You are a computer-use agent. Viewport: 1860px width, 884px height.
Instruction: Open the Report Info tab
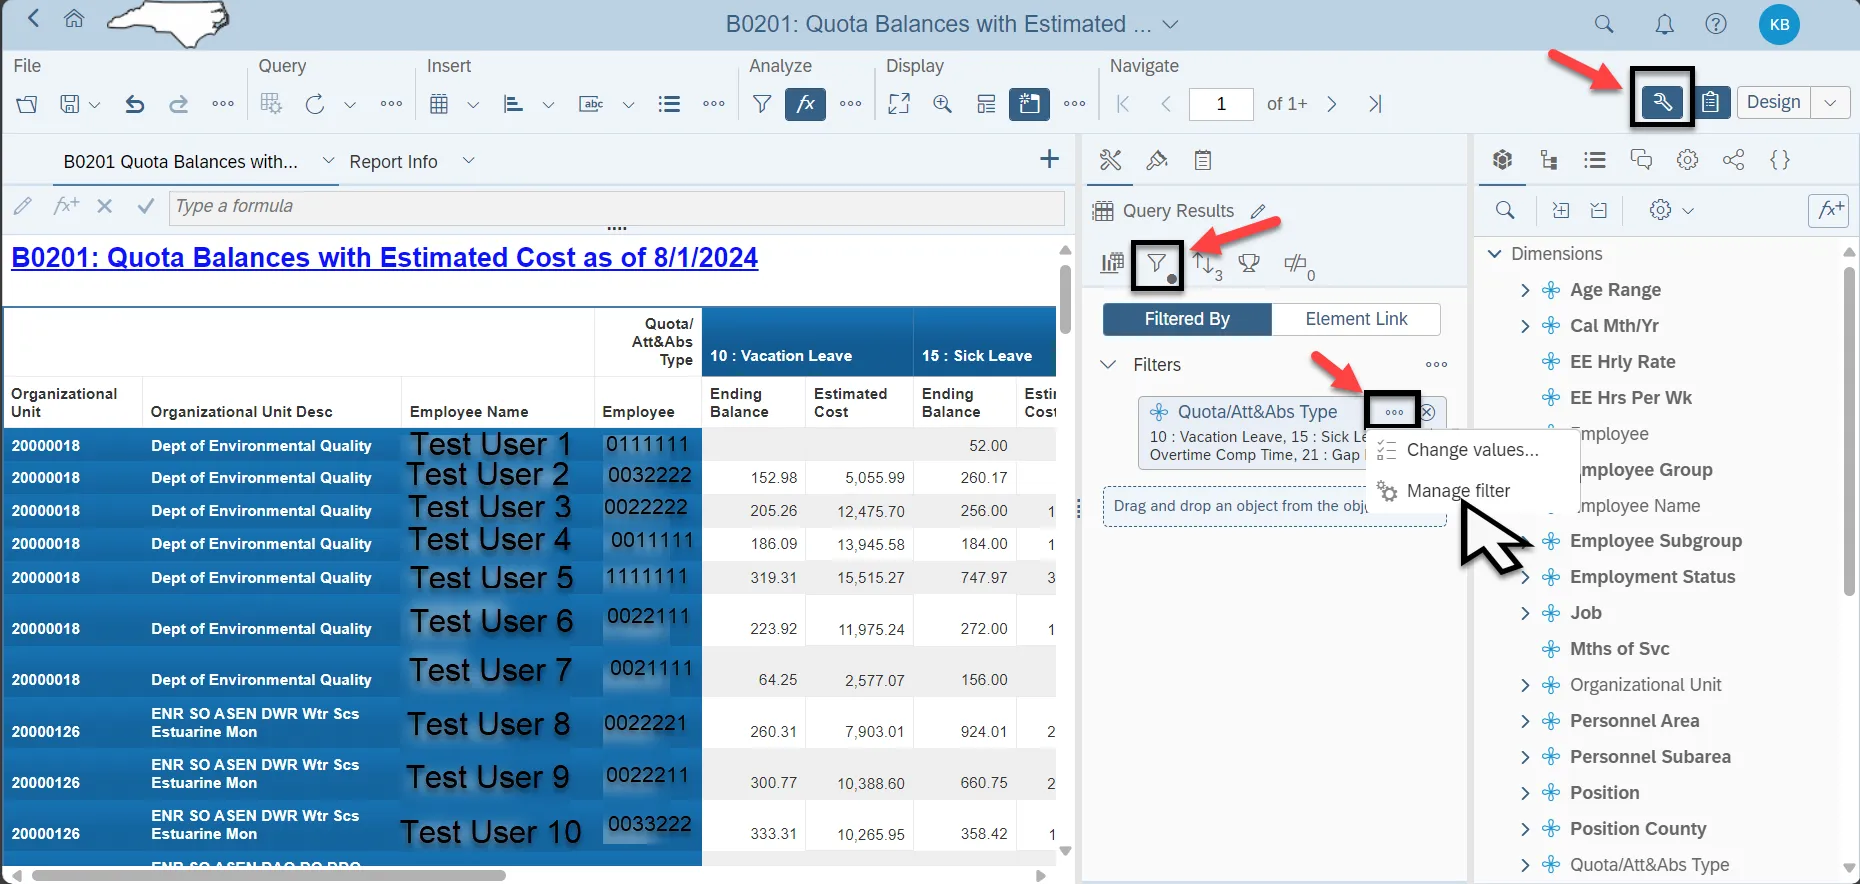pos(393,162)
